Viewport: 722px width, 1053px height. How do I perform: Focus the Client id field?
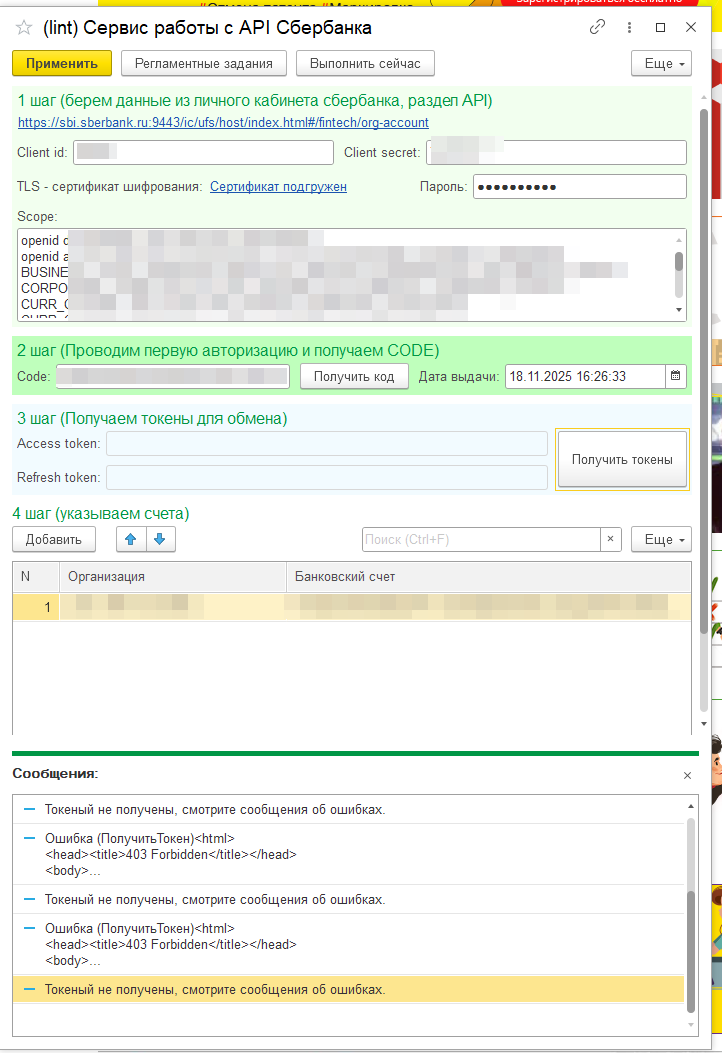(204, 152)
